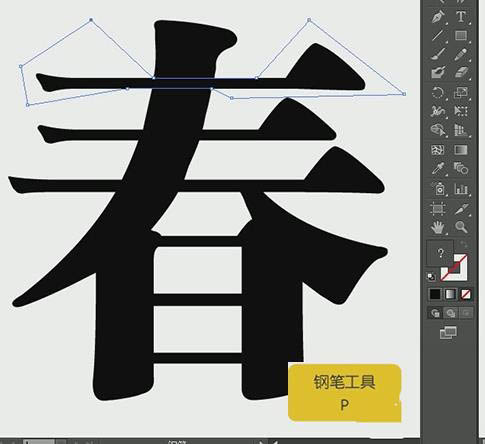Select the Slice tool
This screenshot has width=485, height=444.
pyautogui.click(x=461, y=209)
